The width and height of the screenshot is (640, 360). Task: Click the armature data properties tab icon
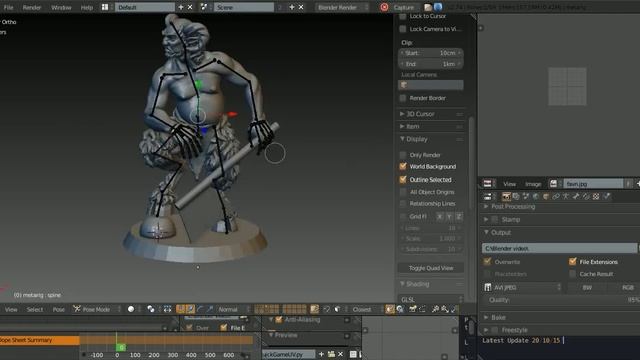coord(566,197)
